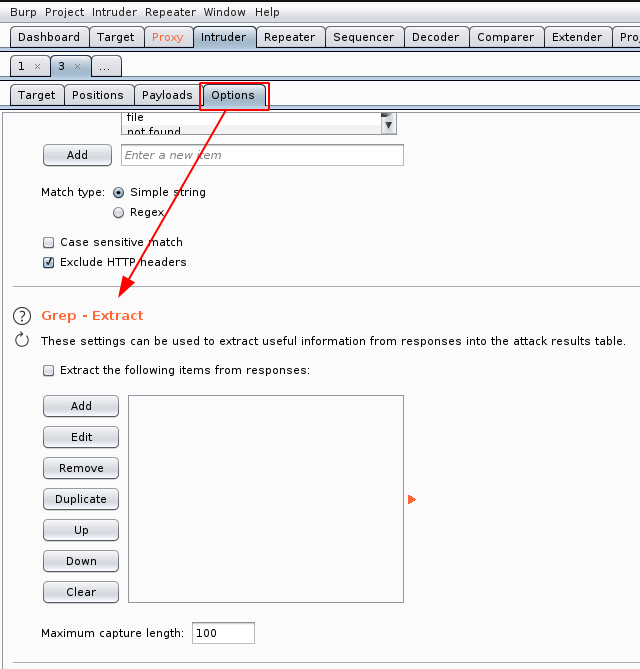Enable Case sensitive match checkbox
This screenshot has width=640, height=669.
pos(49,243)
